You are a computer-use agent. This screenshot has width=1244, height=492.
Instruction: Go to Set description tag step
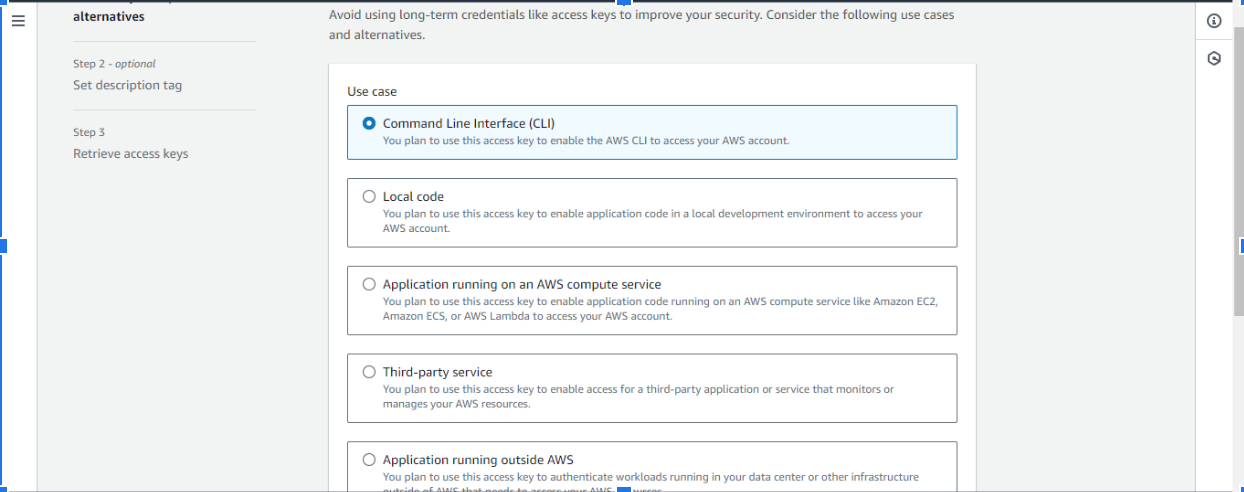coord(127,85)
